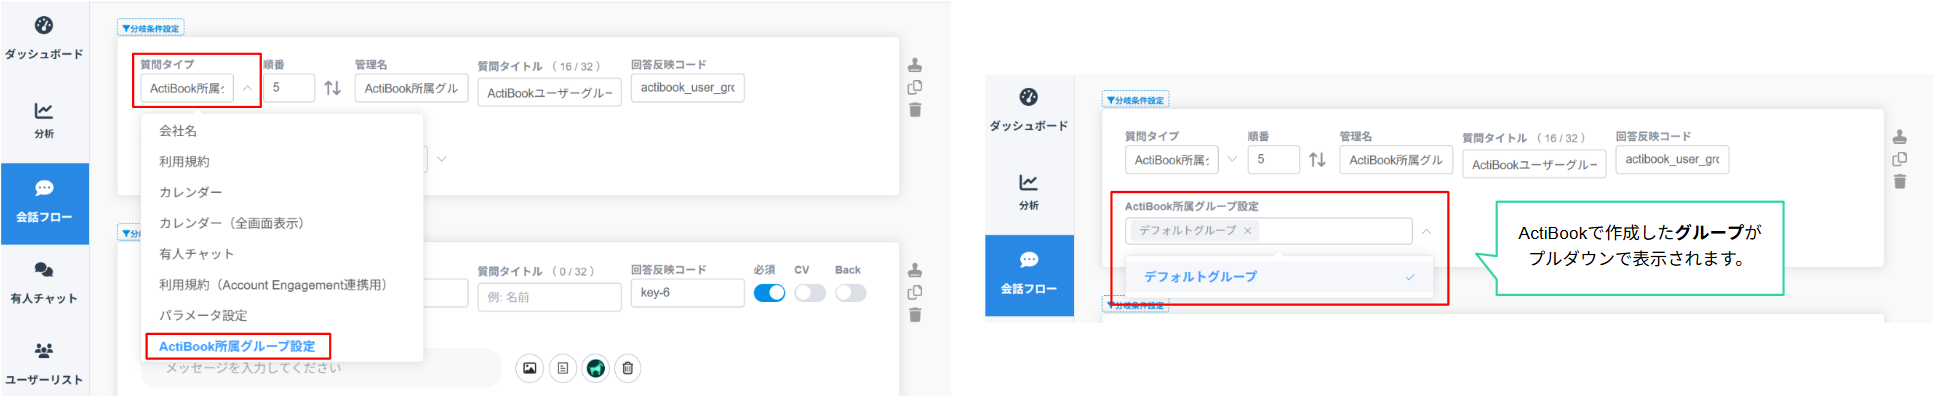Click the round trash icon beside the message box
The height and width of the screenshot is (398, 1933).
pyautogui.click(x=628, y=368)
